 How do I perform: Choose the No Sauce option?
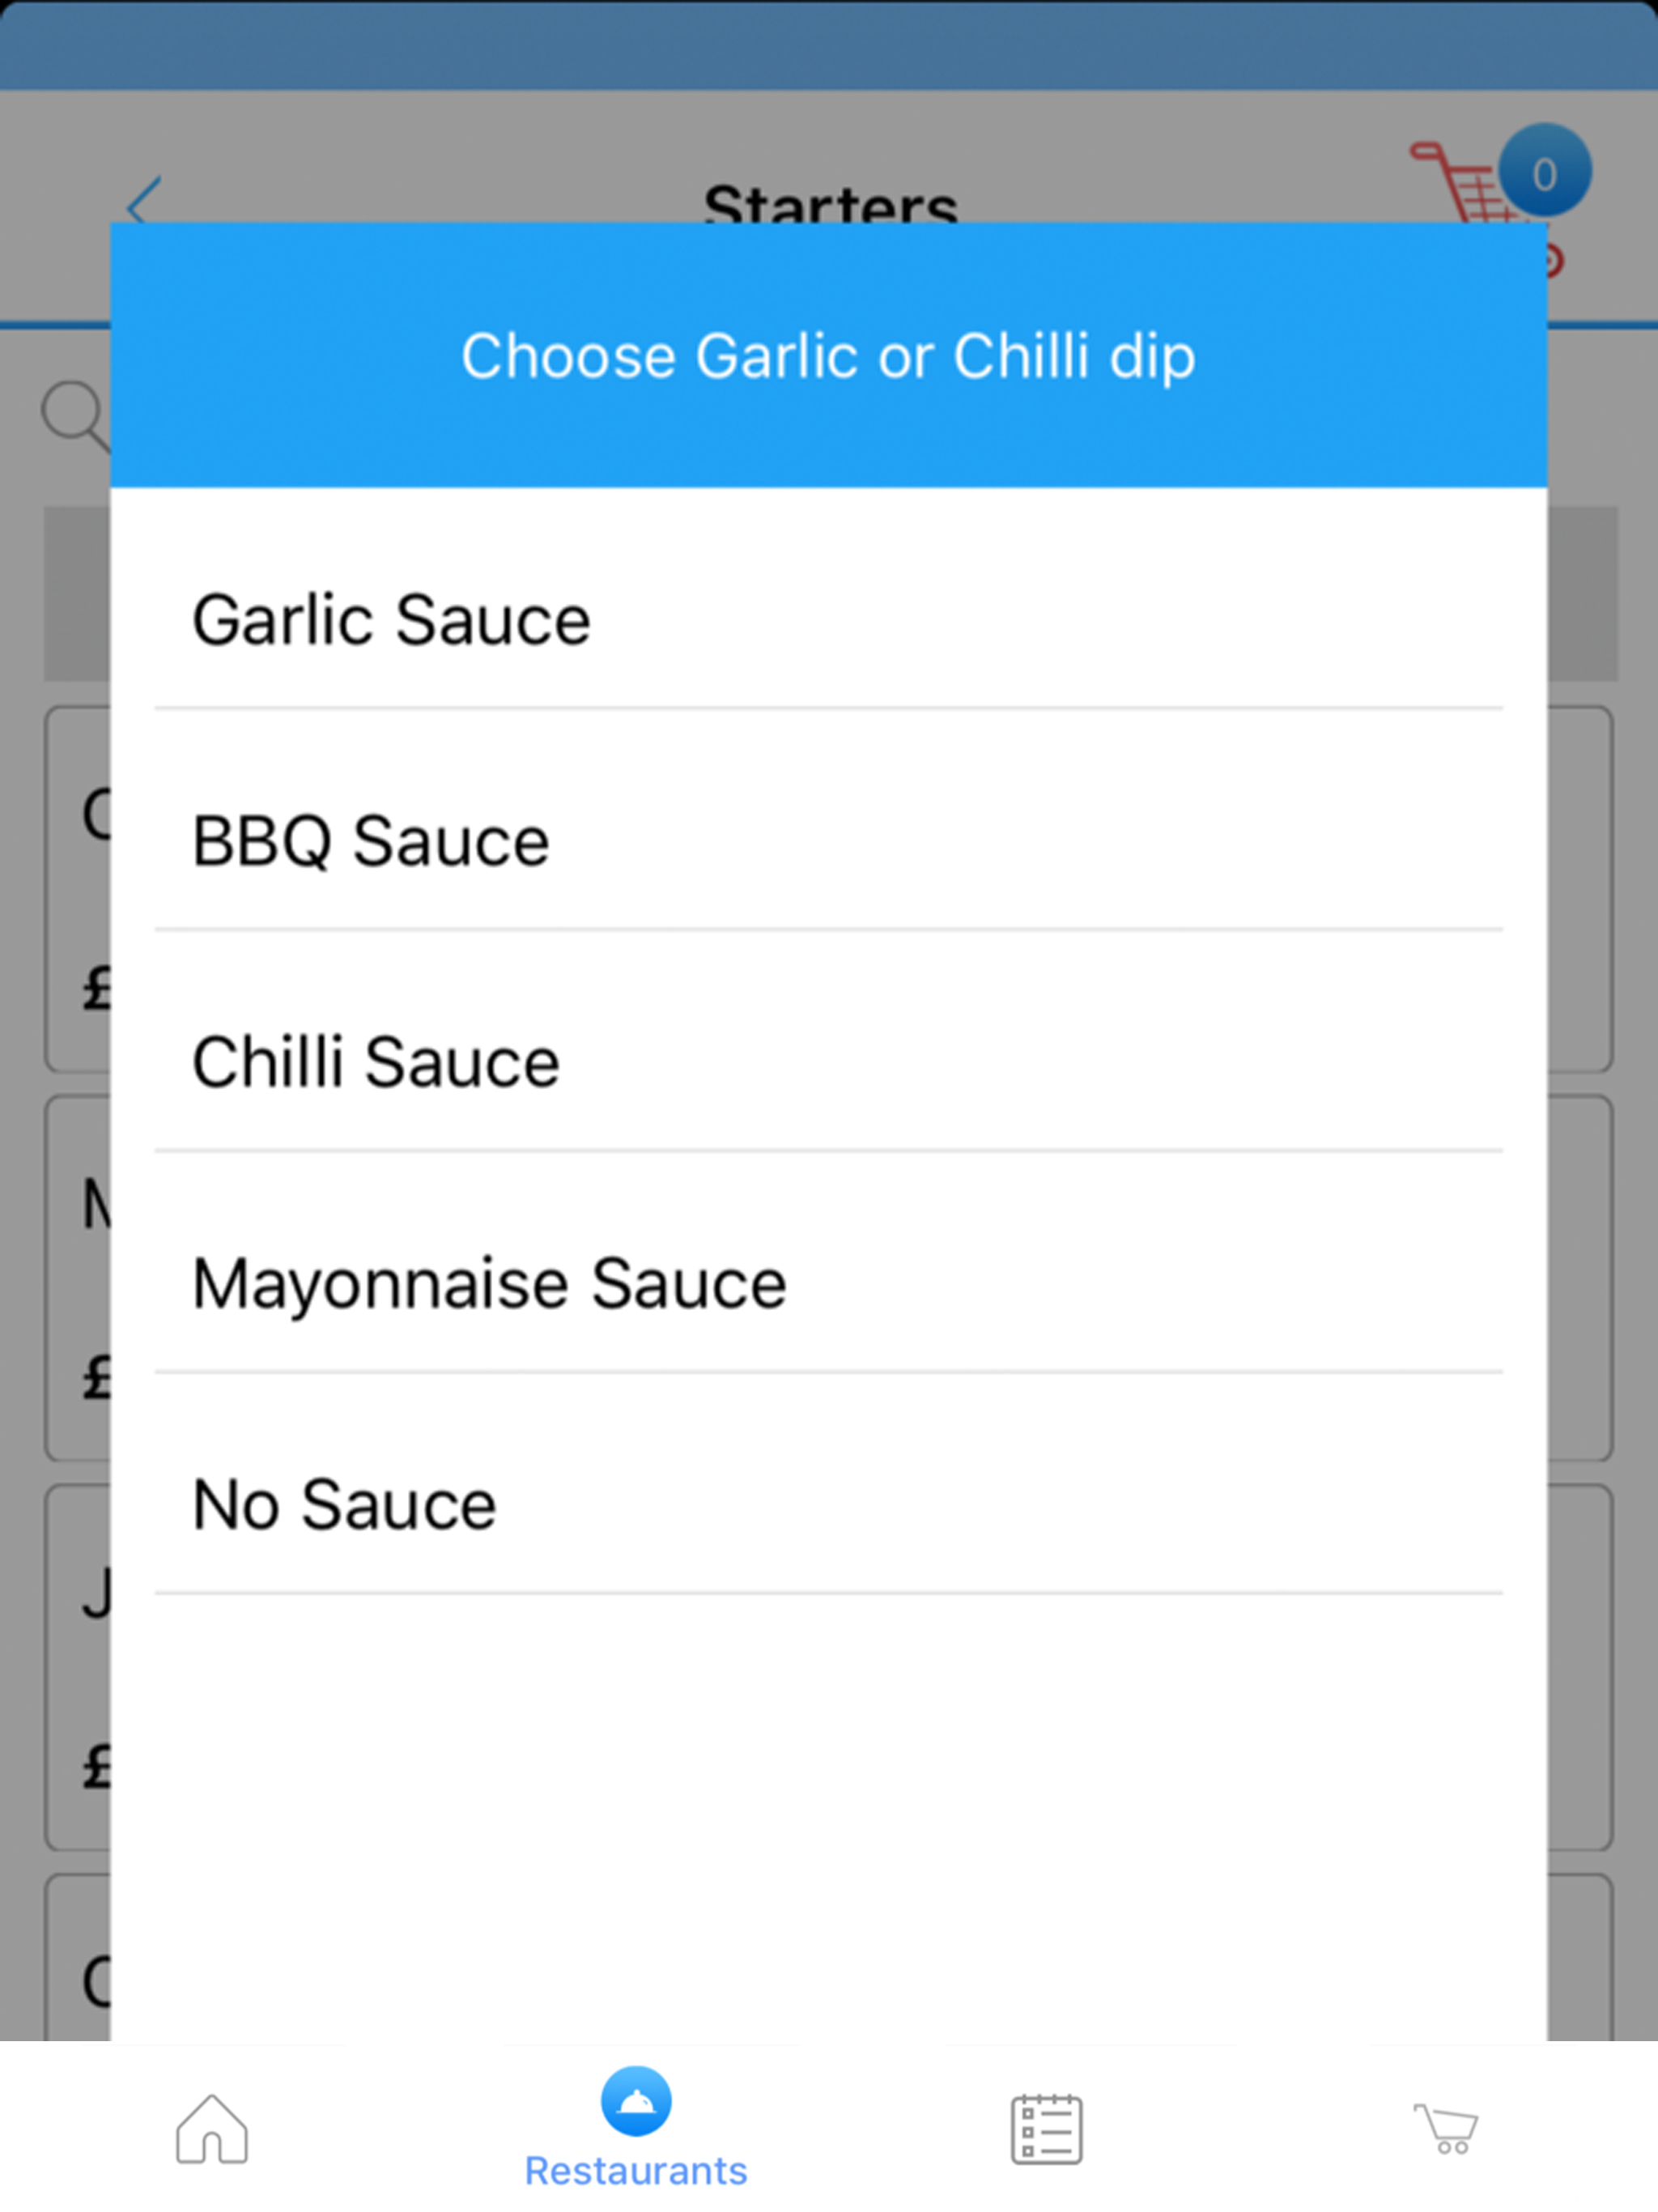click(x=828, y=1505)
